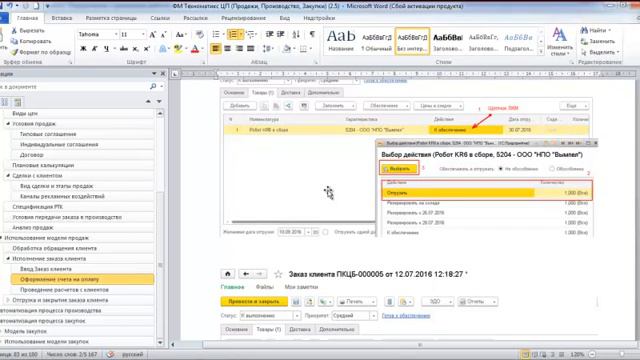Align paragraph text to the right

(239, 49)
